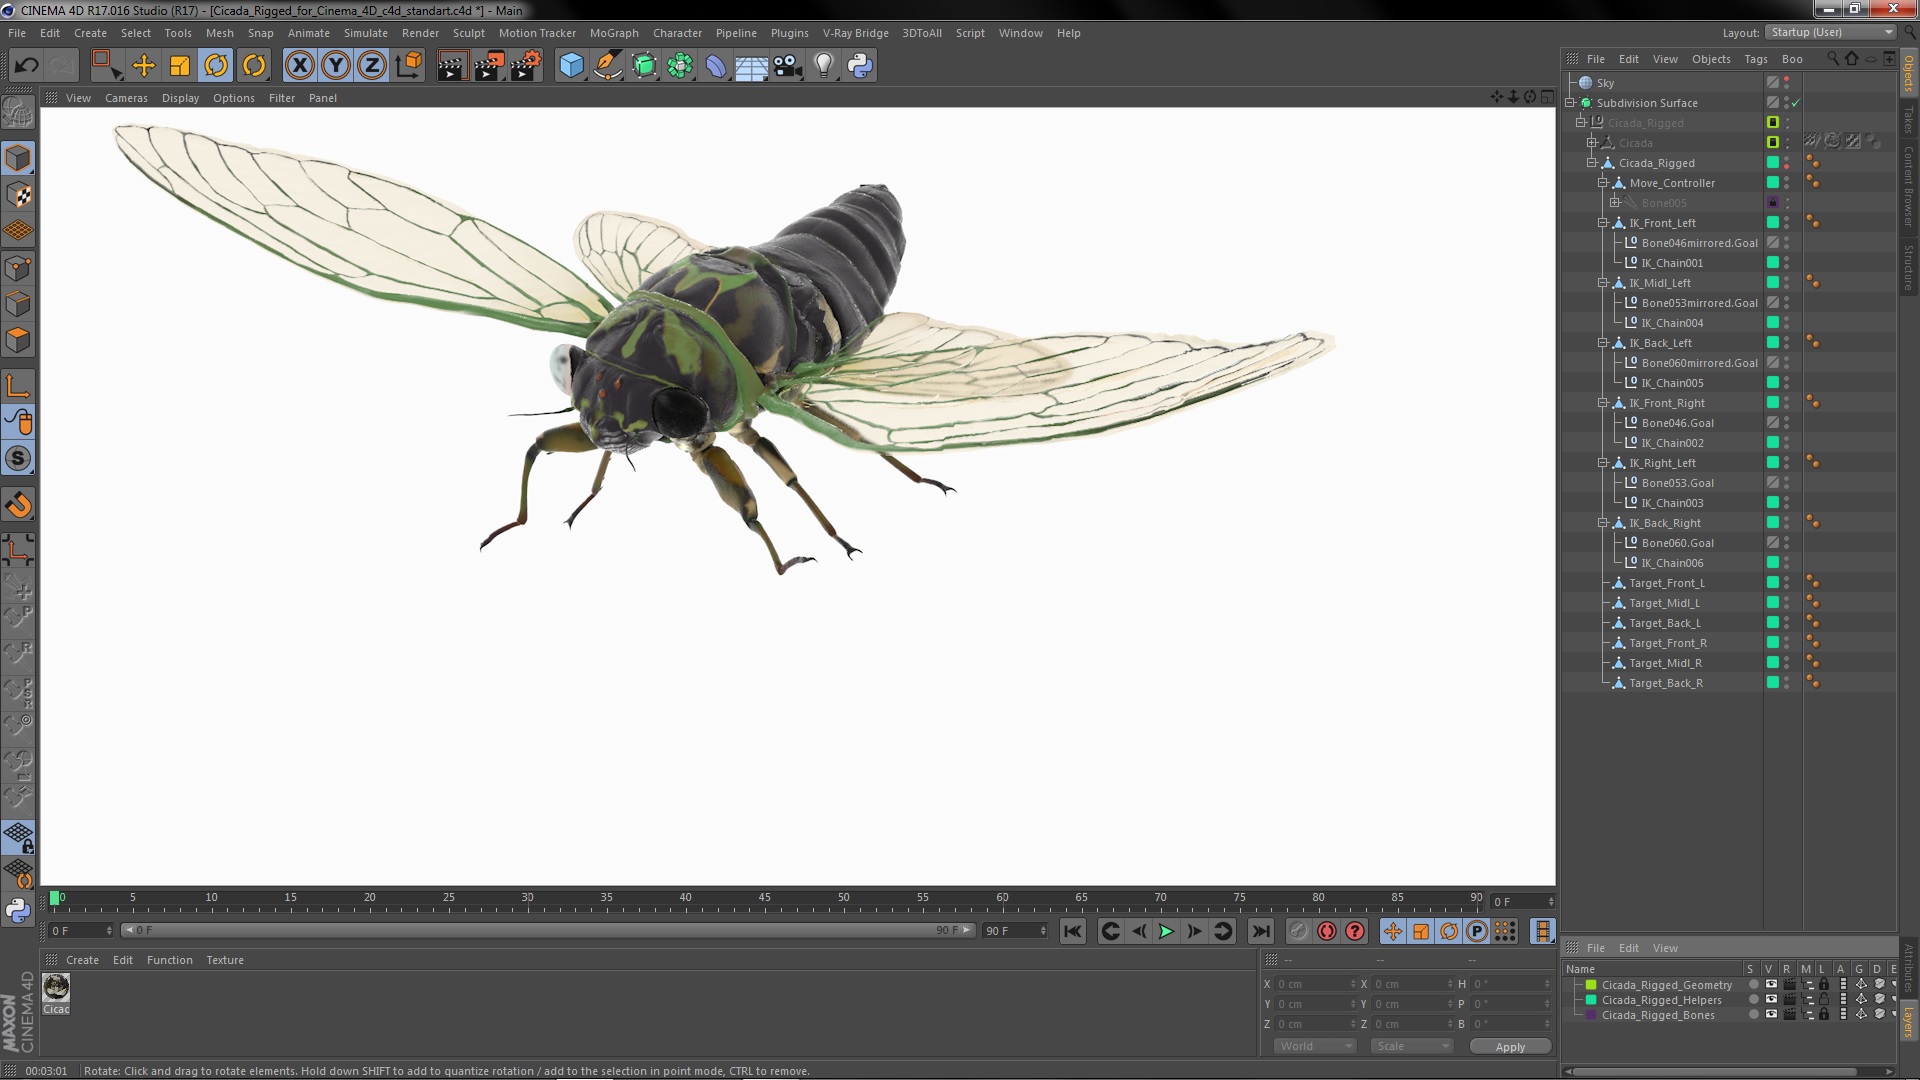Open Character menu

click(677, 33)
